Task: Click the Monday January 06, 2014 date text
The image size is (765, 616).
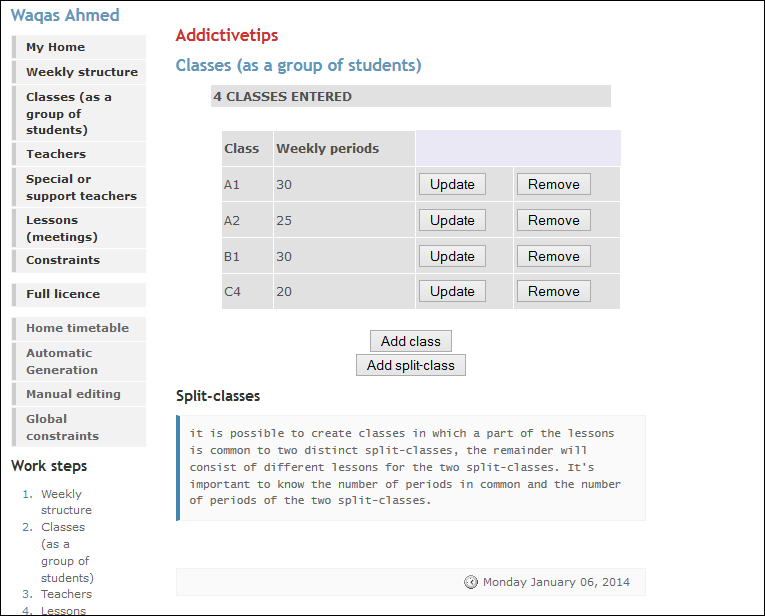Action: [556, 582]
